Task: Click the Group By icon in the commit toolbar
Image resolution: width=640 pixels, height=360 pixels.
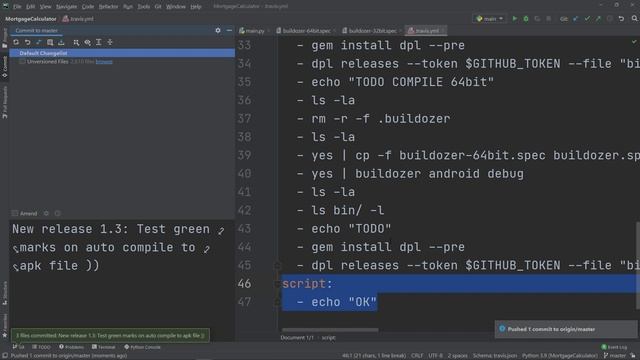Action: (76, 42)
